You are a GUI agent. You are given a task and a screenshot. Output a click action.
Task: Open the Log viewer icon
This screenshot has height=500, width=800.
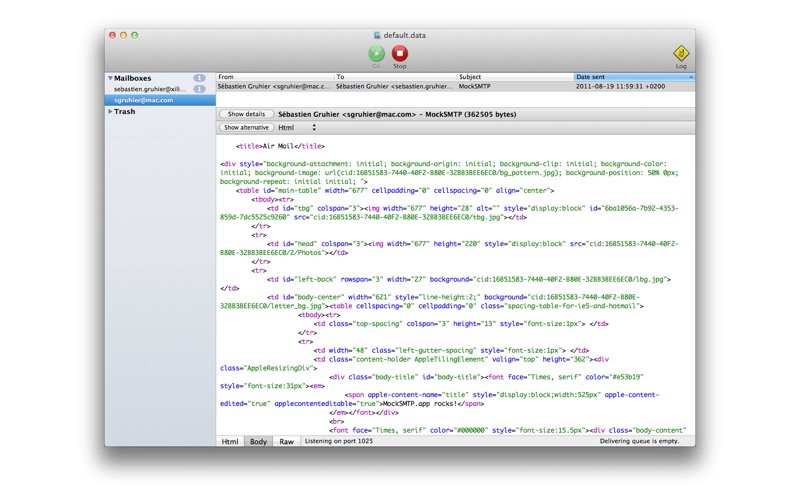click(x=681, y=53)
